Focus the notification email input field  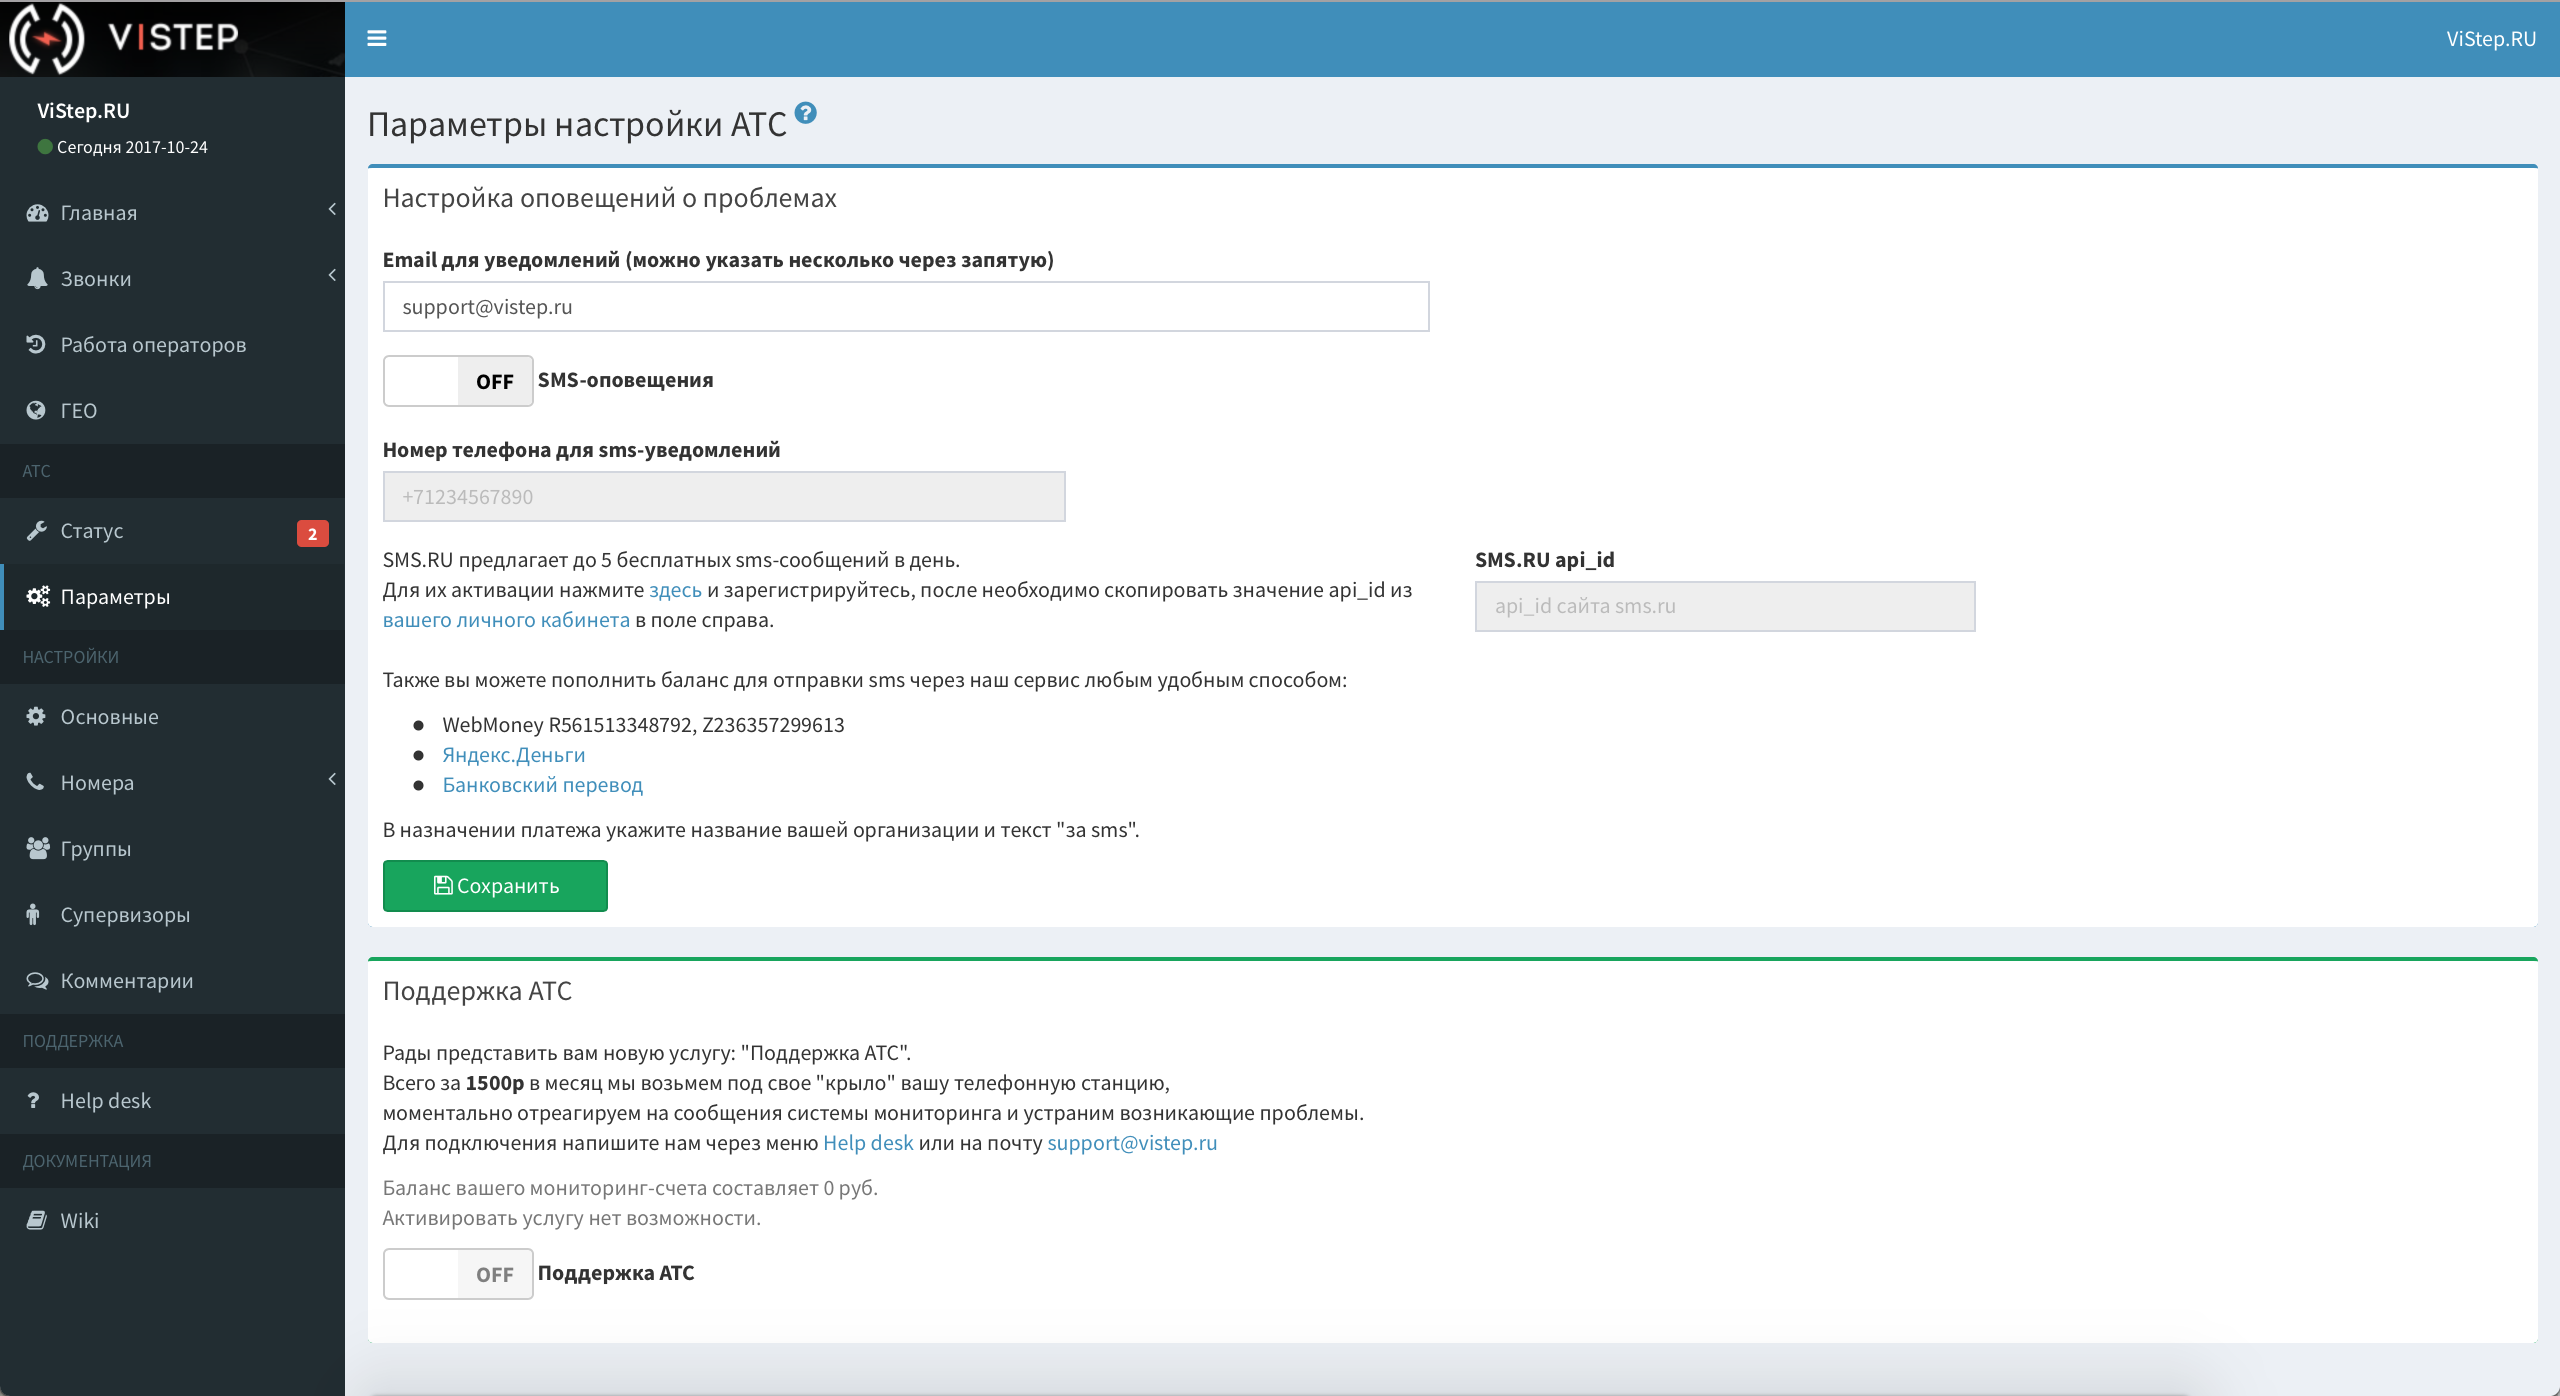point(906,307)
